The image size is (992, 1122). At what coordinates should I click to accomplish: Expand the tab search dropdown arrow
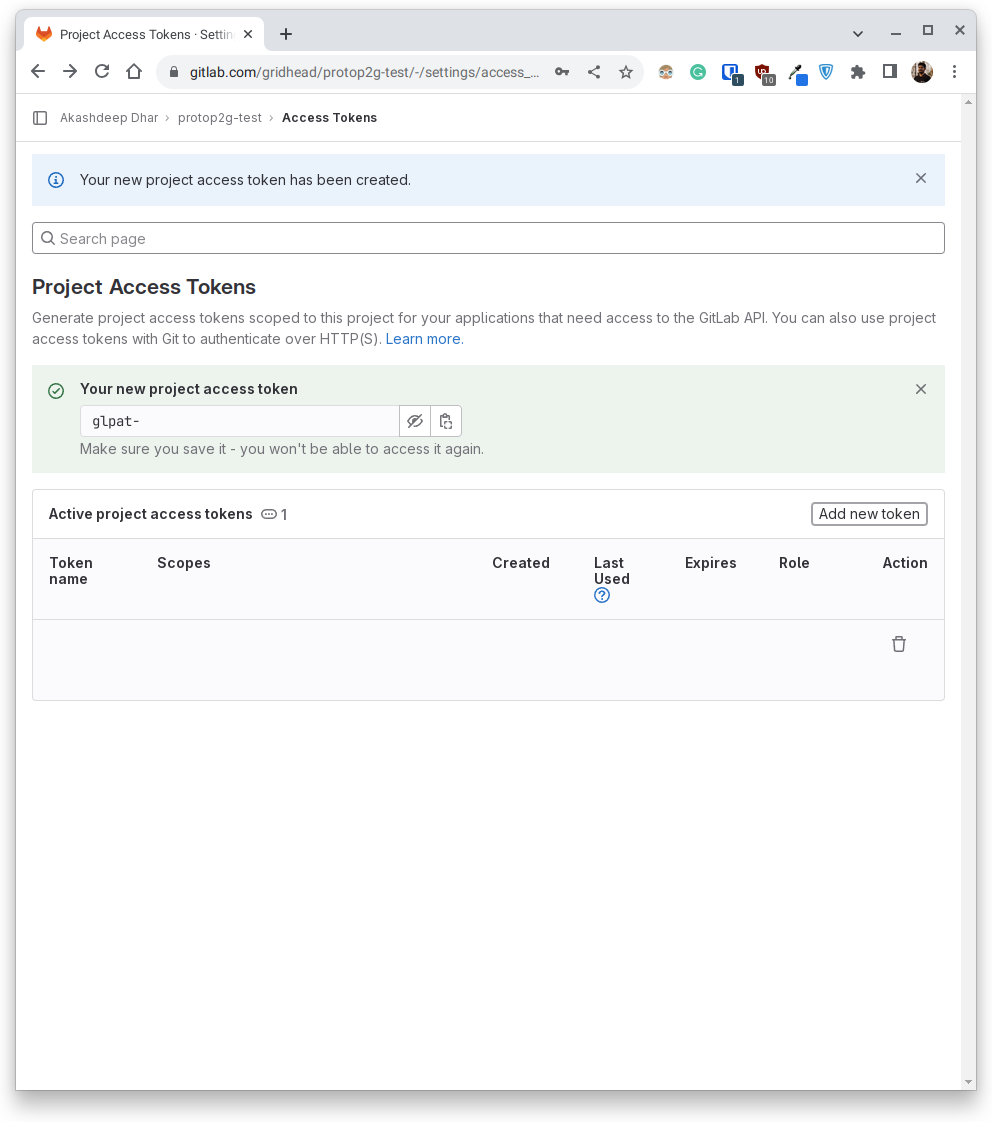[x=857, y=34]
